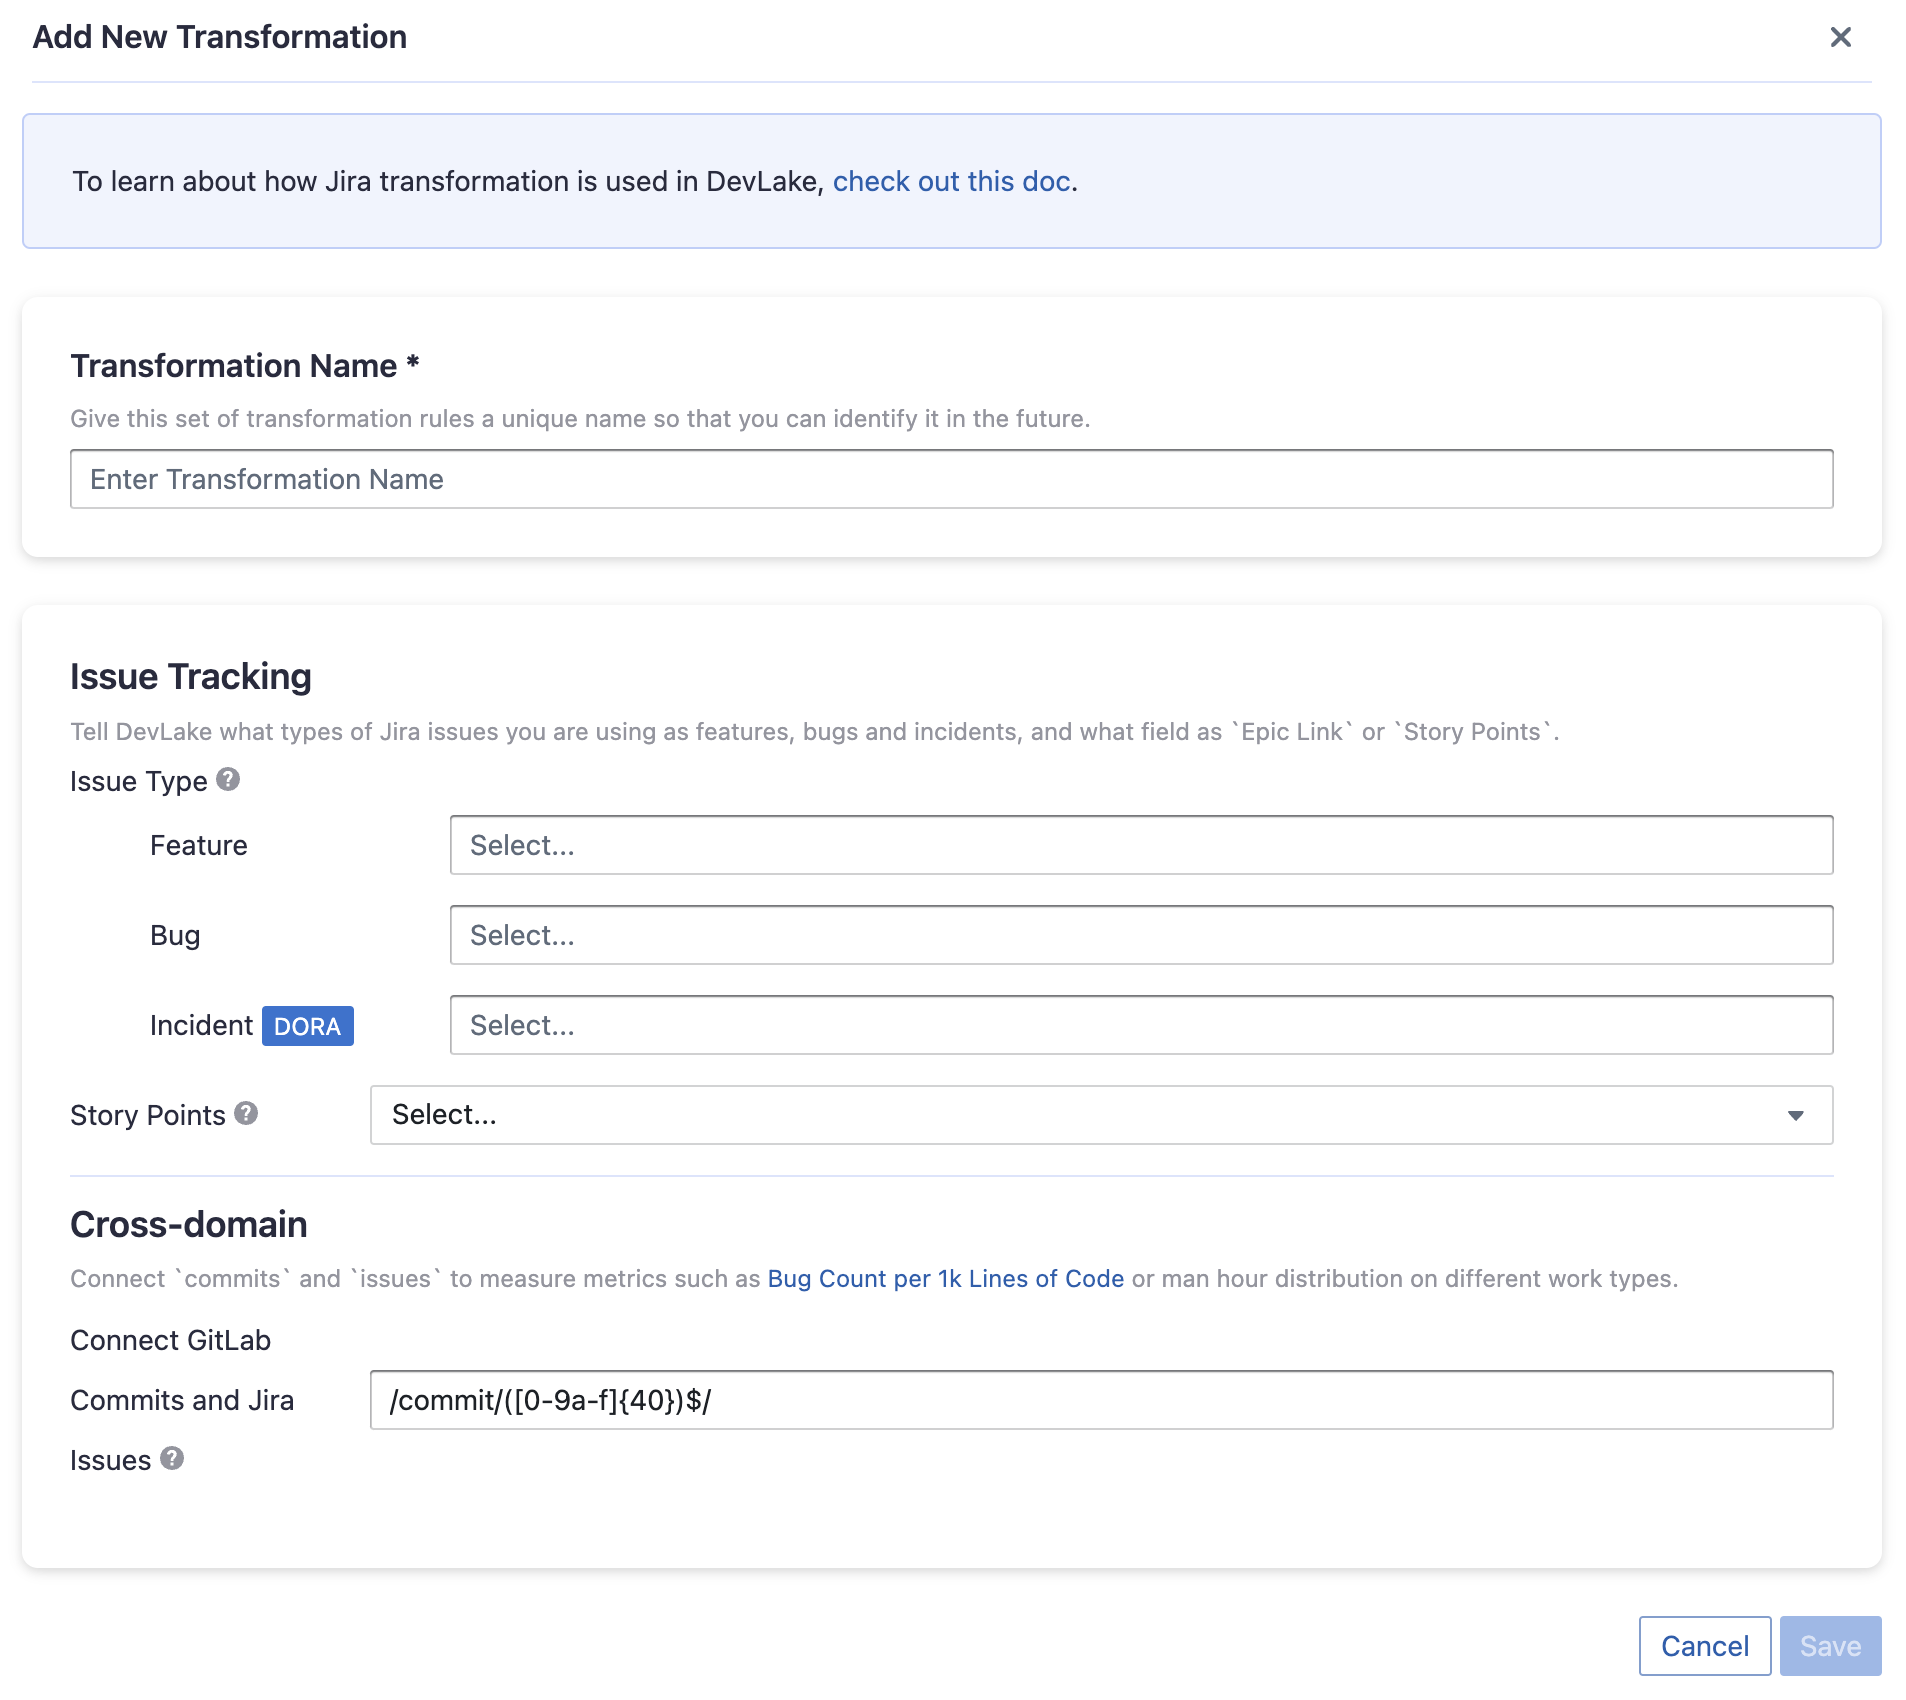Open the Incident issue type selector
Image resolution: width=1906 pixels, height=1700 pixels.
click(1140, 1025)
